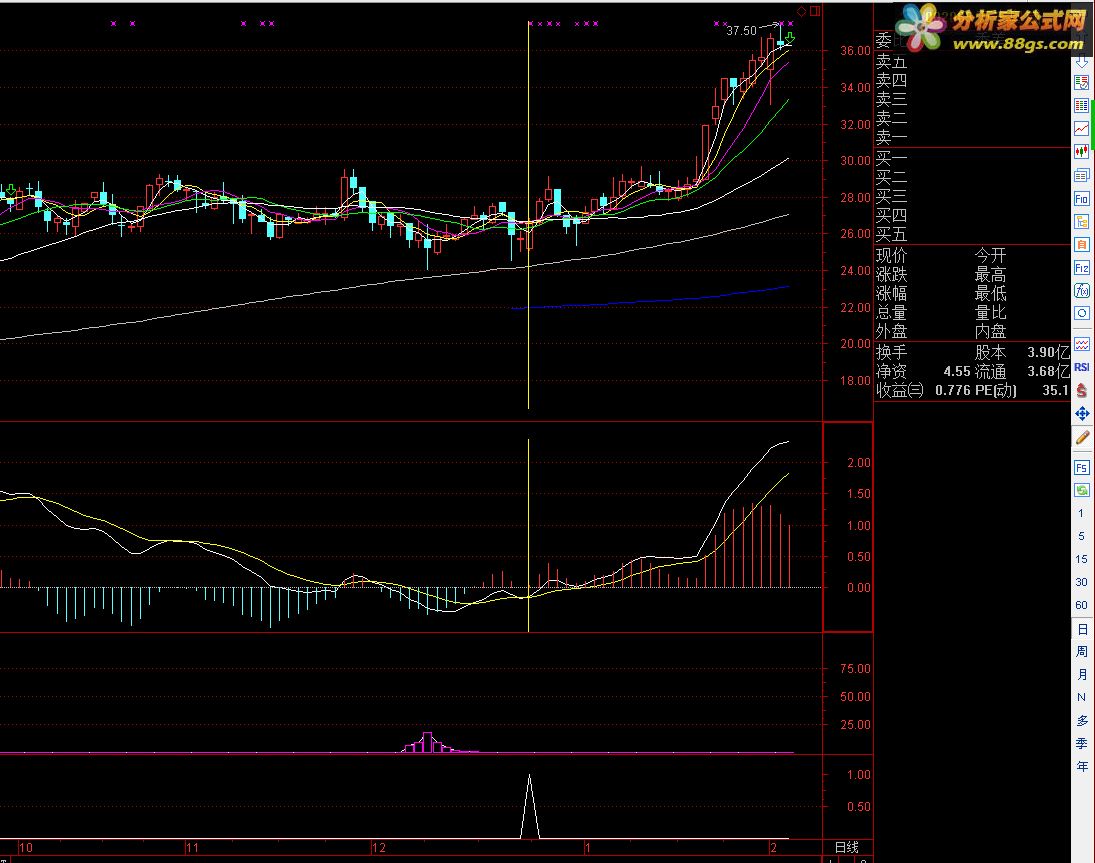
Task: Open the tree structure sector icon
Action: (1081, 222)
